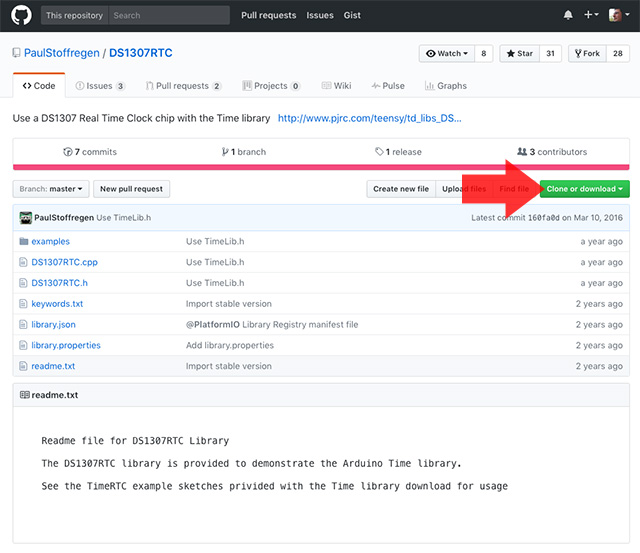The height and width of the screenshot is (553, 640).
Task: Click the examples folder icon
Action: (x=24, y=241)
